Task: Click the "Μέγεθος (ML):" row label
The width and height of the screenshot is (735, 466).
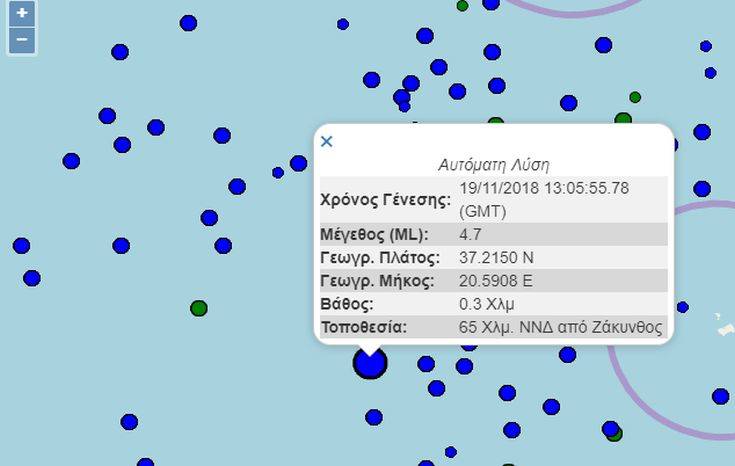Action: pyautogui.click(x=374, y=235)
